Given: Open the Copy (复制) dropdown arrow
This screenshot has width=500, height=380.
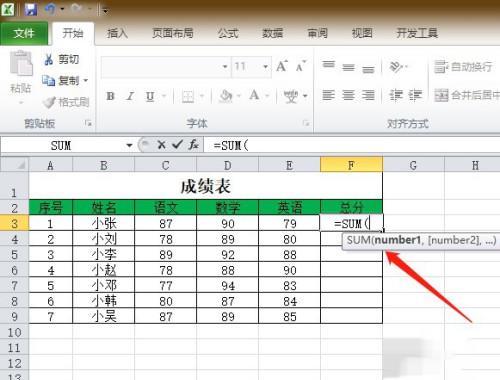Looking at the screenshot, I should (x=86, y=80).
